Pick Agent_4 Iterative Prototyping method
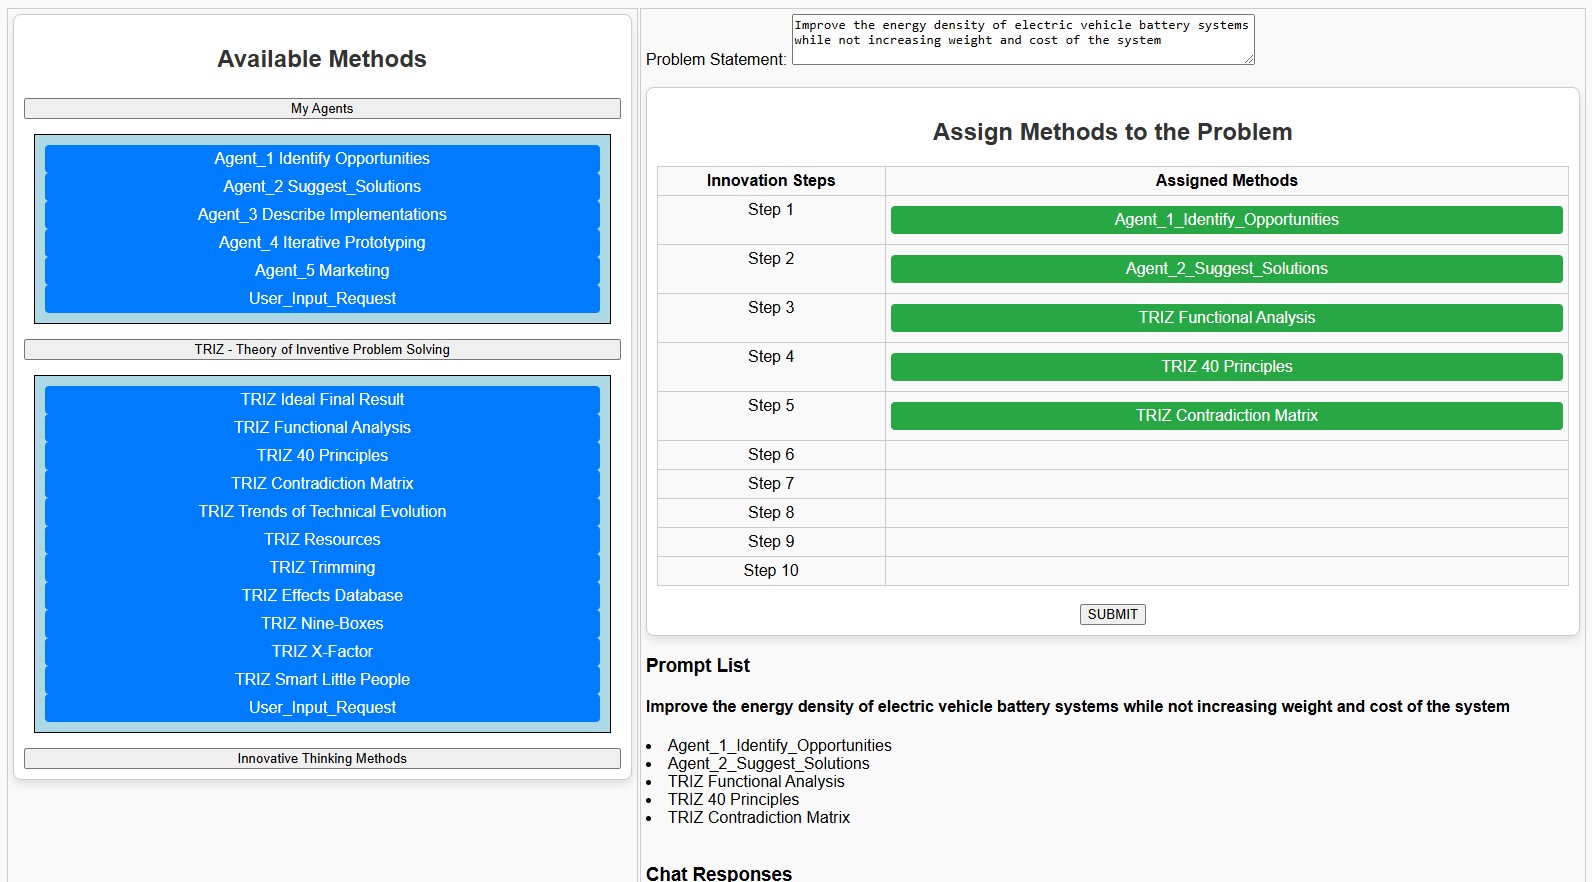Viewport: 1592px width, 882px height. (322, 242)
